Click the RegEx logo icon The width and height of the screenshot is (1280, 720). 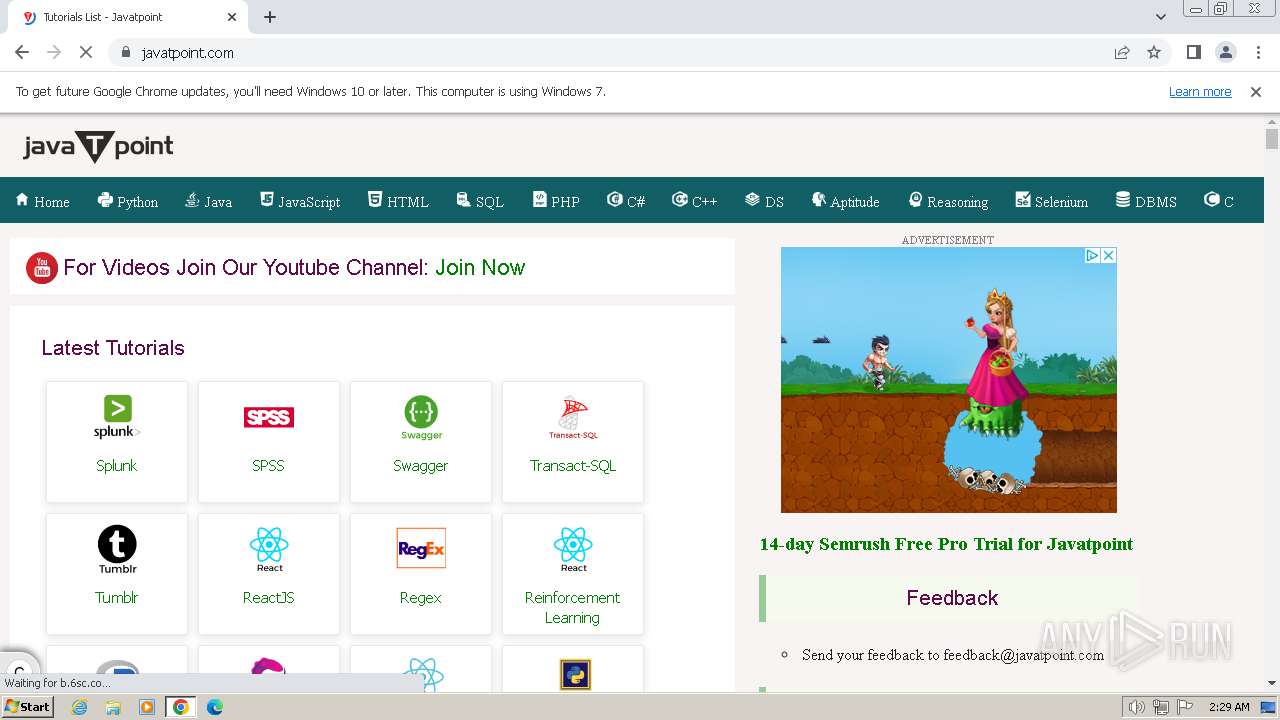point(421,548)
